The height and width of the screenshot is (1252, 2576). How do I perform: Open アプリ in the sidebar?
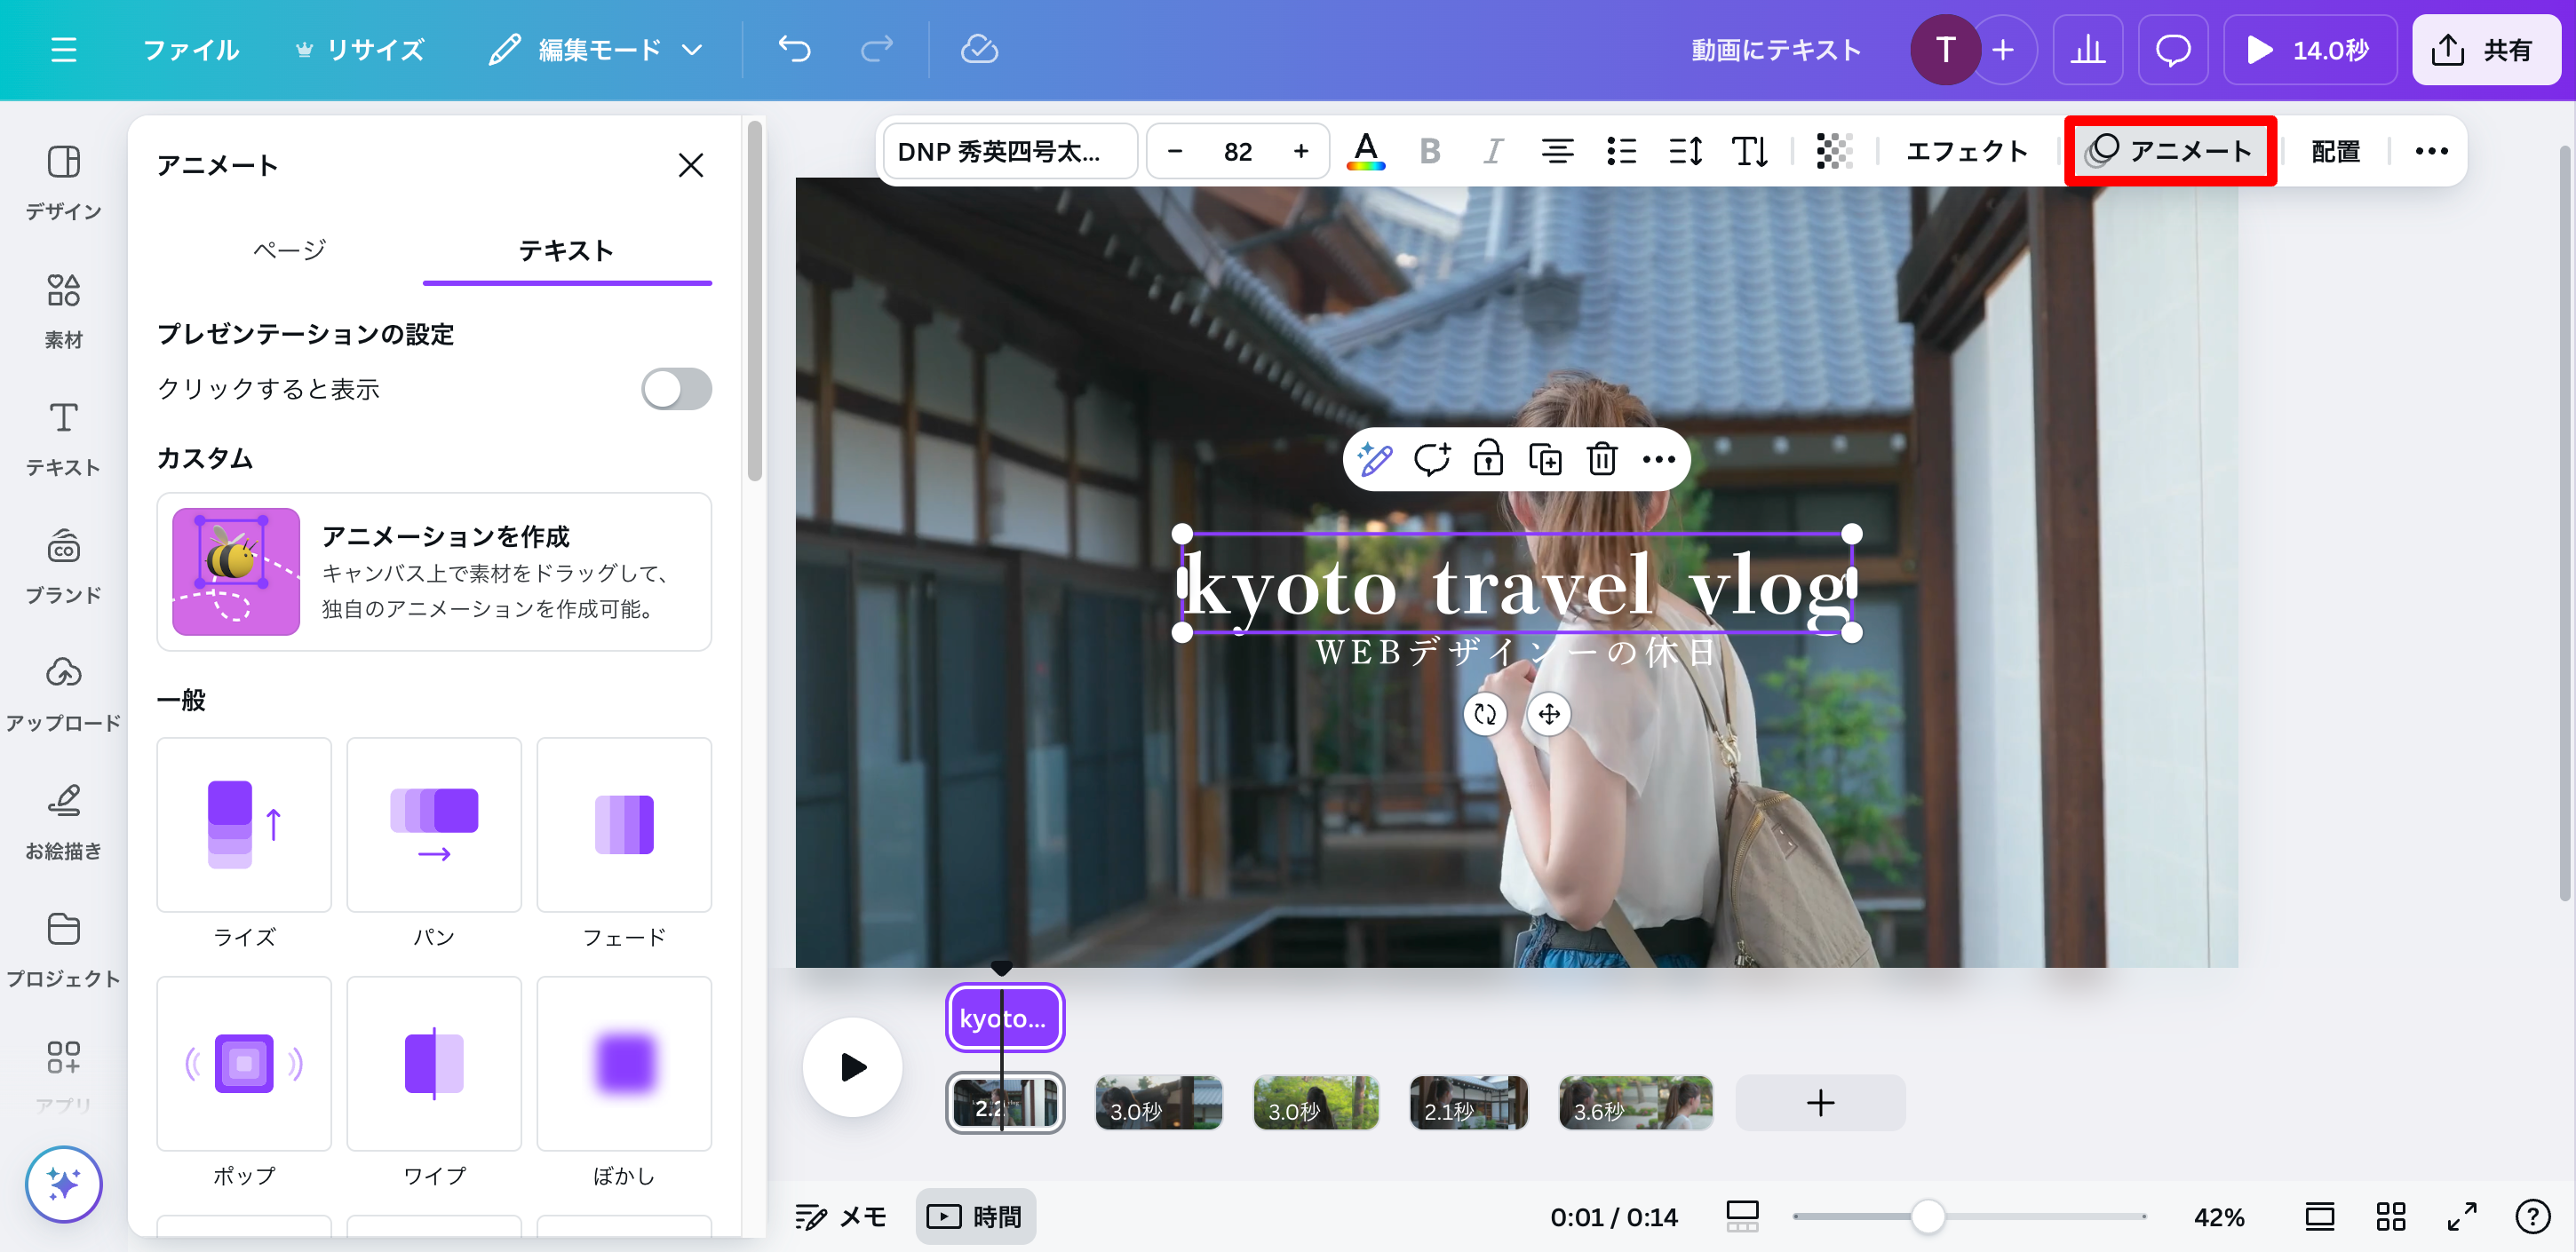pyautogui.click(x=63, y=1076)
